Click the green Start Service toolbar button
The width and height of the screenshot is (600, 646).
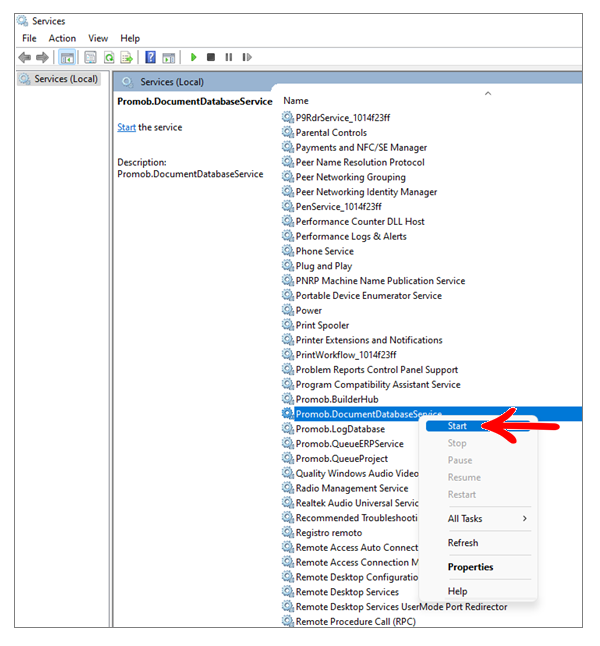click(x=193, y=57)
